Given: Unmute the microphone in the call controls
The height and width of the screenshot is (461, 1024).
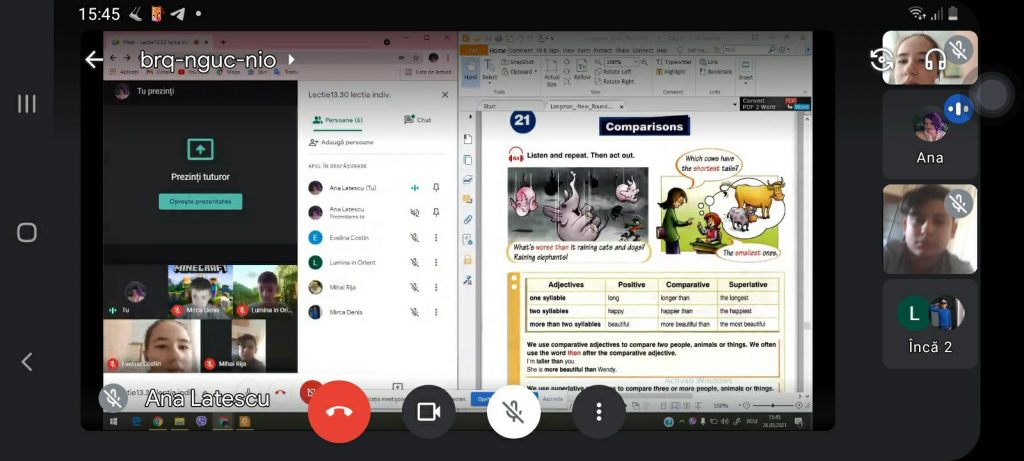Looking at the screenshot, I should coord(514,412).
